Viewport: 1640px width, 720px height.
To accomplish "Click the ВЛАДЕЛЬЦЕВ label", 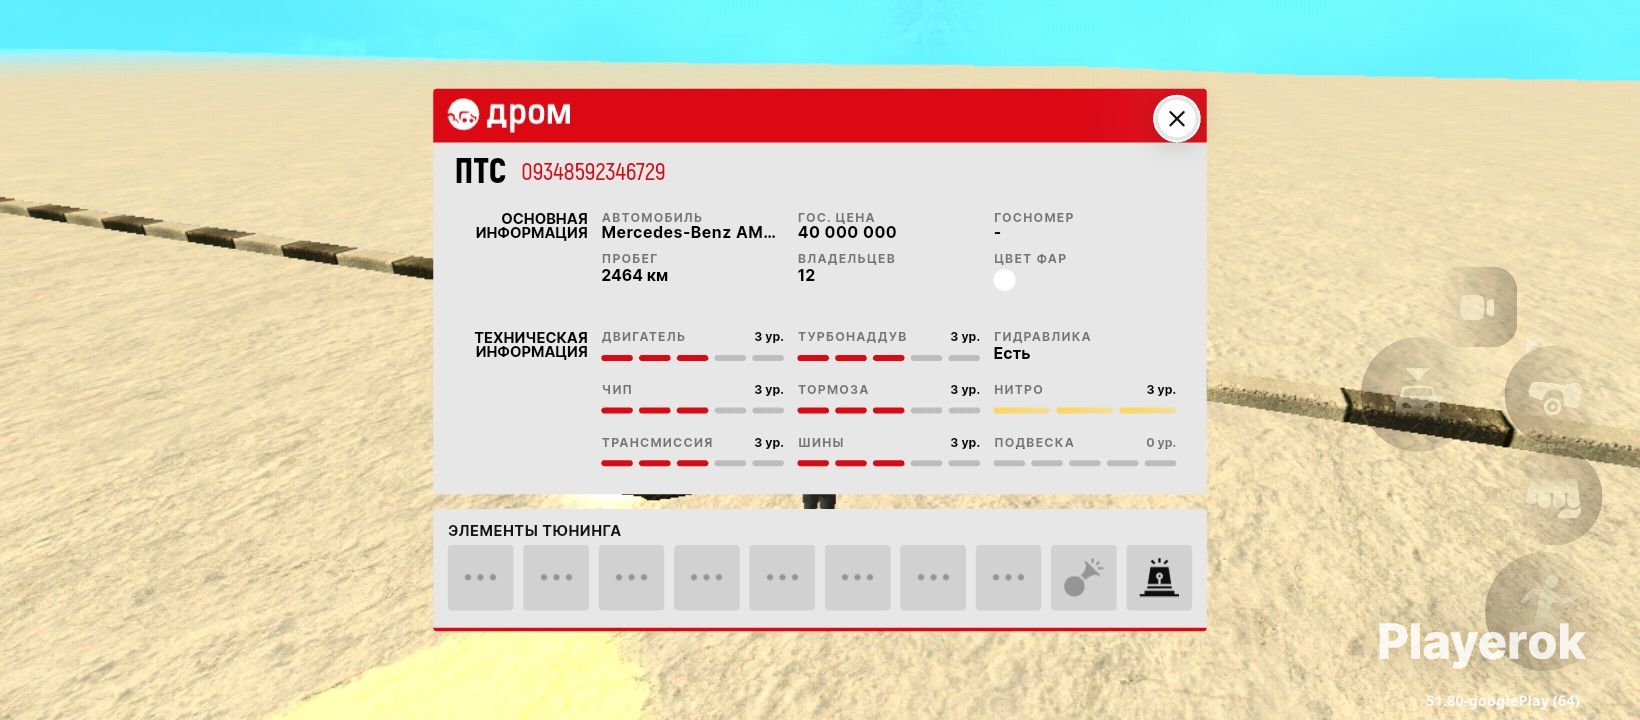I will [846, 258].
